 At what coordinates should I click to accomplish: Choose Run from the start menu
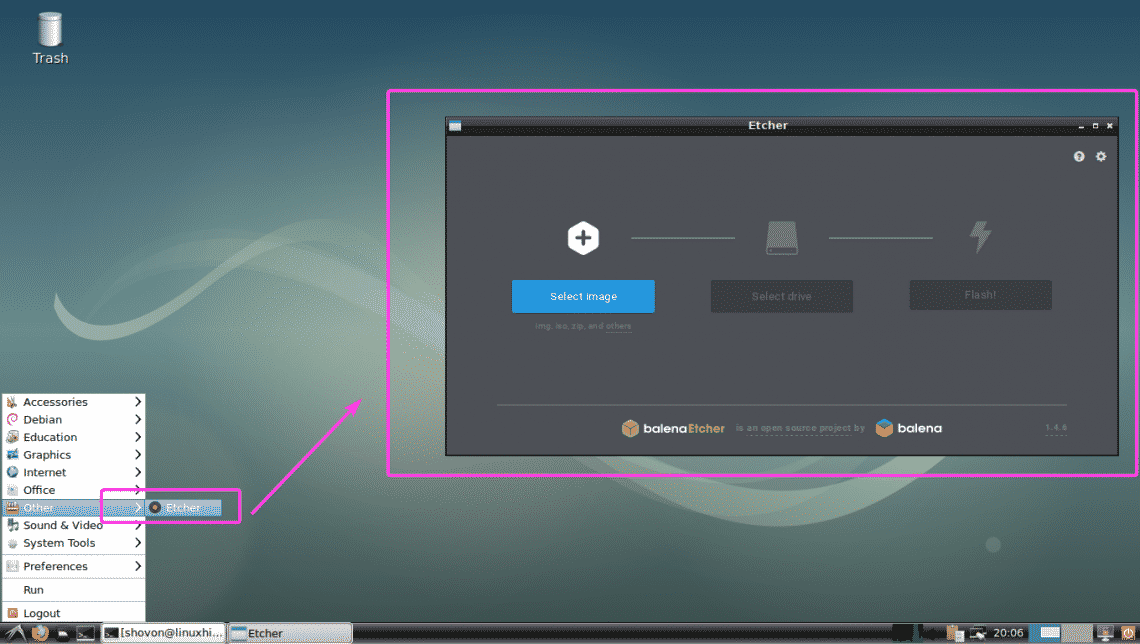click(73, 589)
